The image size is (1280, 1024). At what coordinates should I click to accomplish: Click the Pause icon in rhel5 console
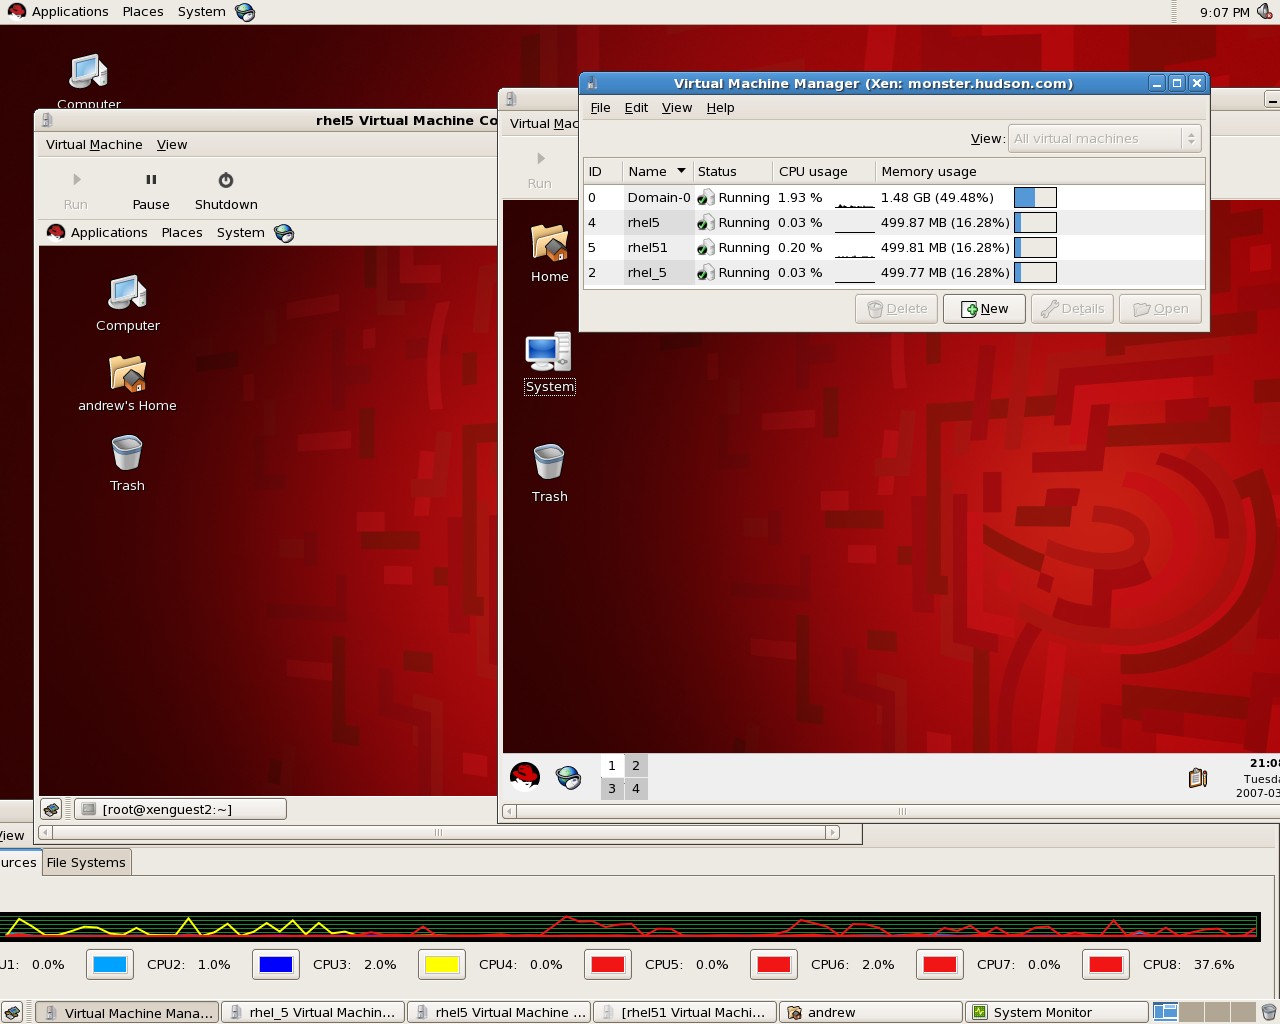pyautogui.click(x=151, y=181)
